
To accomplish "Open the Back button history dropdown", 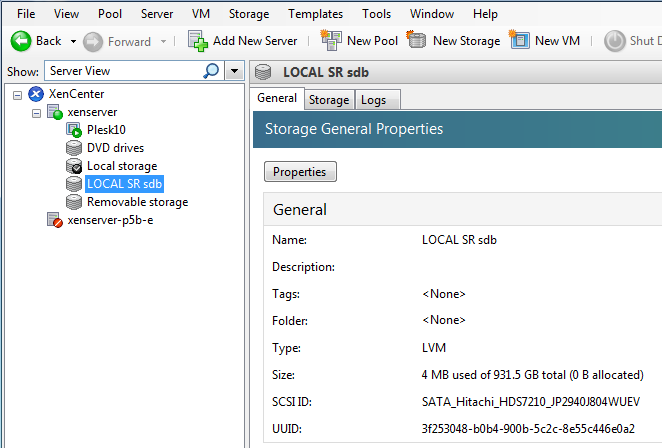I will [72, 41].
